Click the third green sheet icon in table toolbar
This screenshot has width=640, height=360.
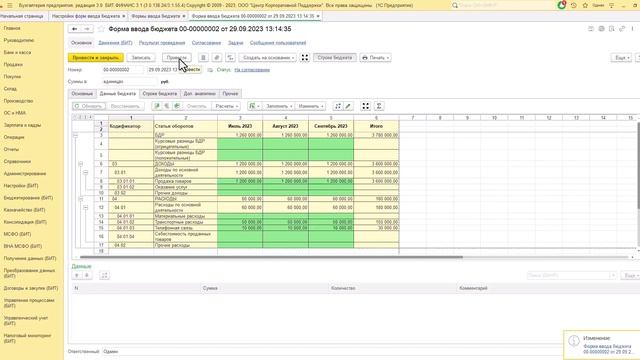coord(177,106)
